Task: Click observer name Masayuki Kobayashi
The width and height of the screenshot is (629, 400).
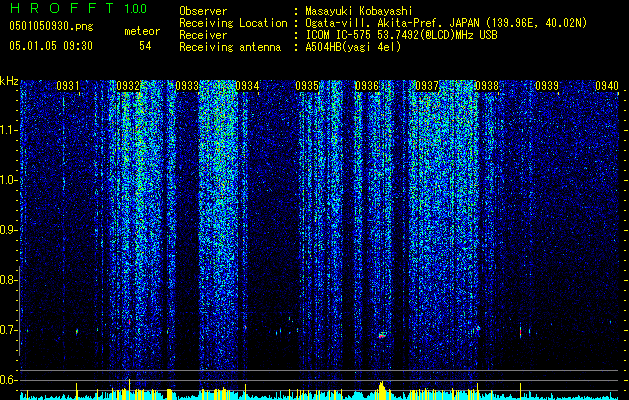Action: [359, 11]
